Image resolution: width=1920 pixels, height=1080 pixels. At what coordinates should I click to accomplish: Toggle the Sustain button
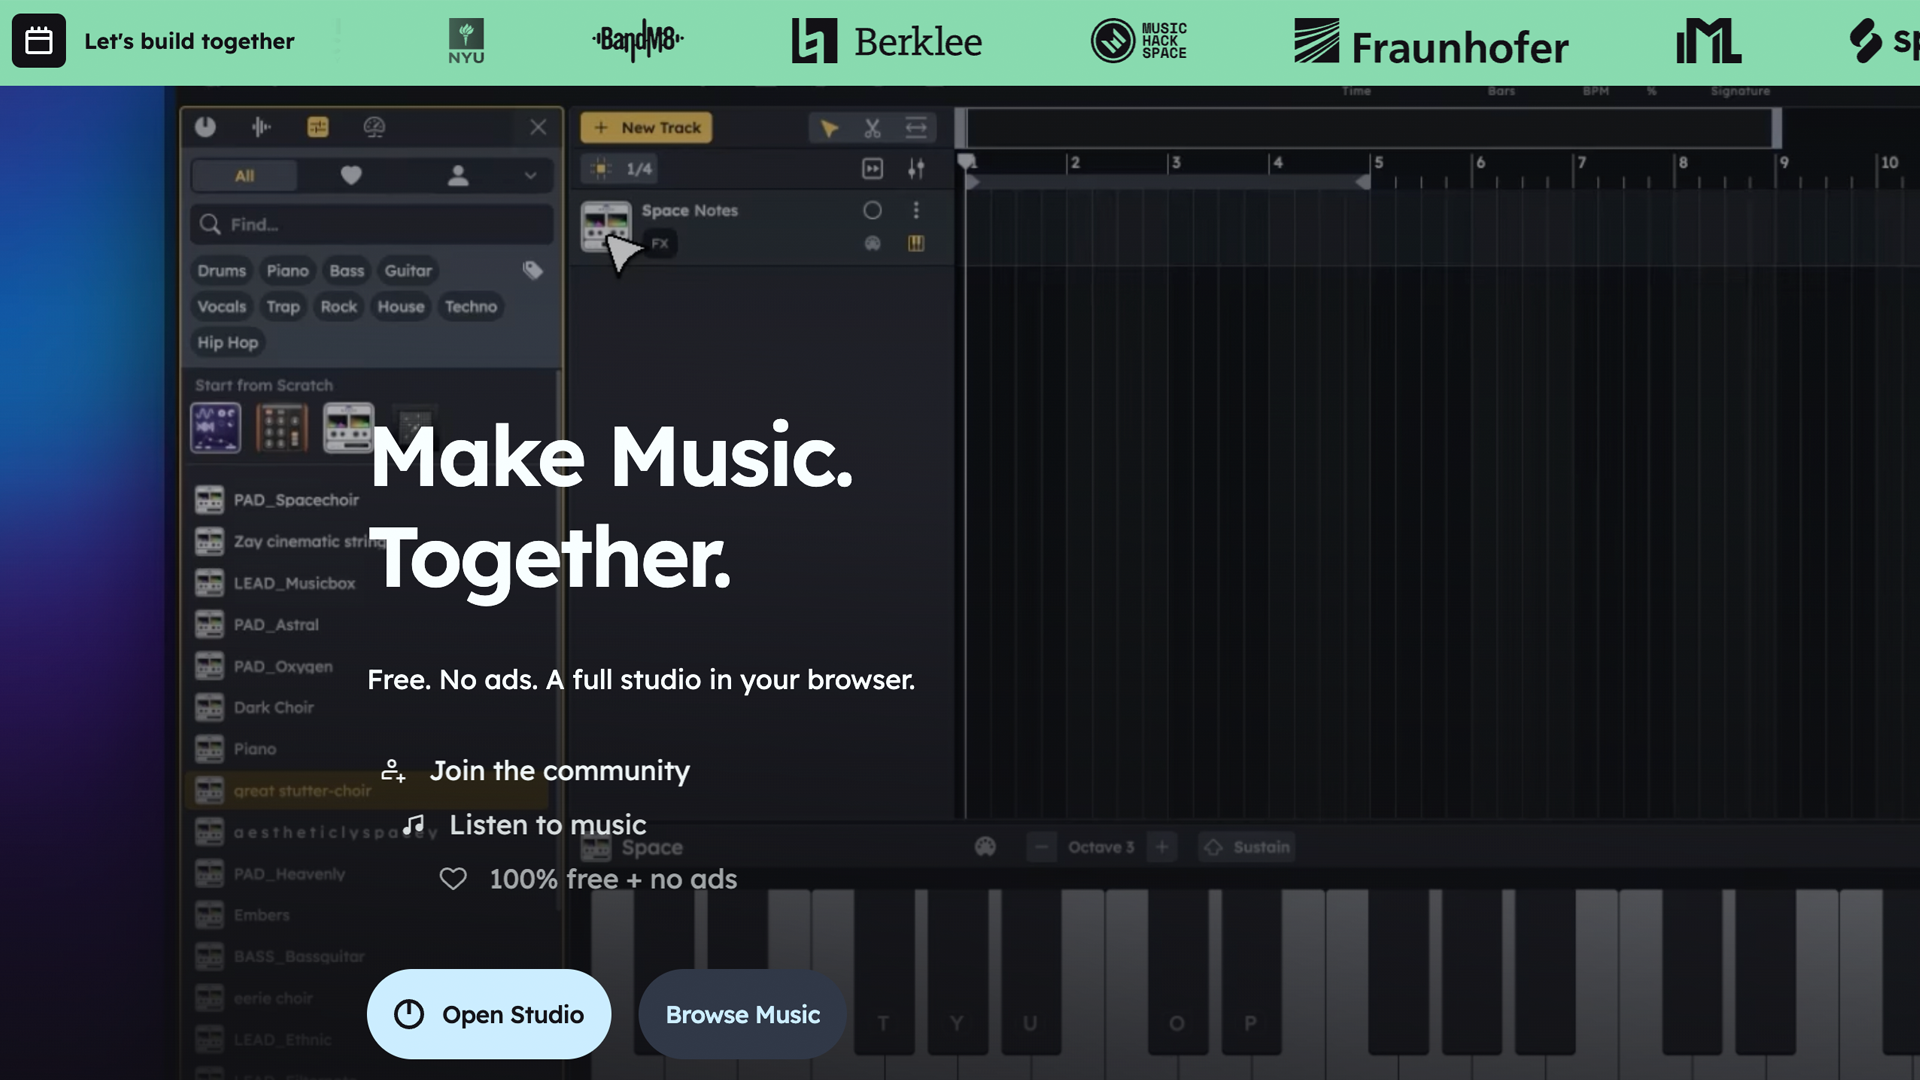point(1247,847)
